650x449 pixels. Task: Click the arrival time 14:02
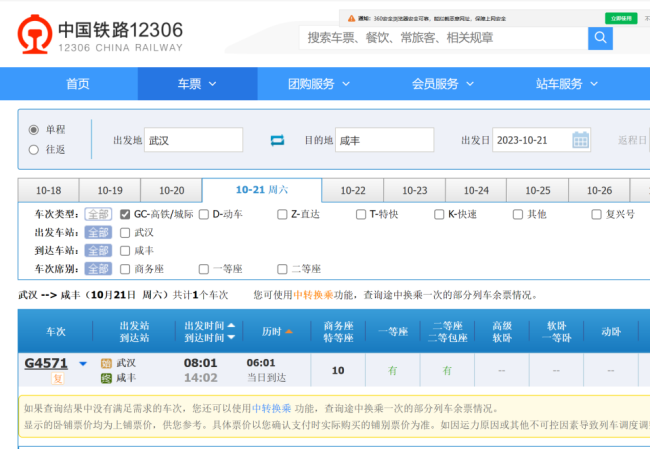point(201,378)
